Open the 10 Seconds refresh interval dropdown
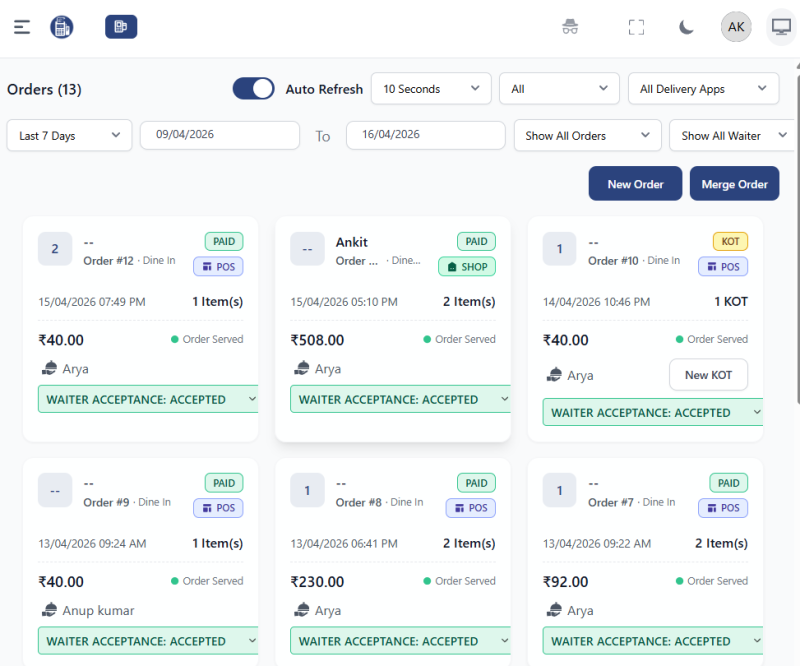 click(431, 89)
